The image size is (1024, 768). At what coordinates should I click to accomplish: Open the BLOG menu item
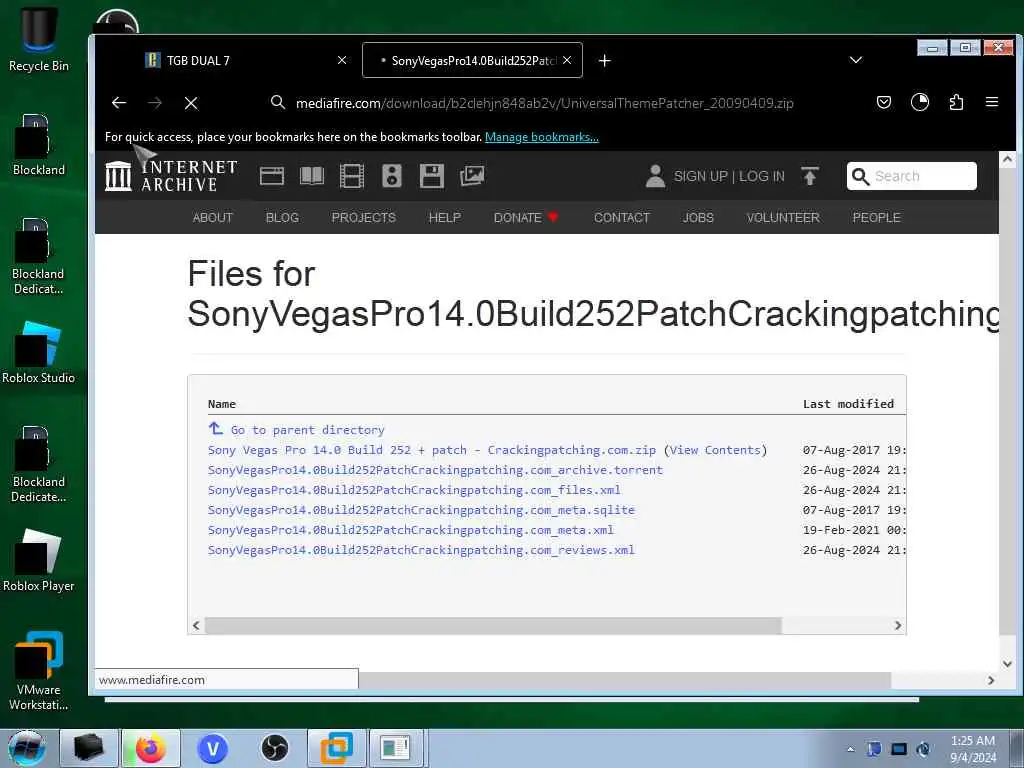(282, 217)
